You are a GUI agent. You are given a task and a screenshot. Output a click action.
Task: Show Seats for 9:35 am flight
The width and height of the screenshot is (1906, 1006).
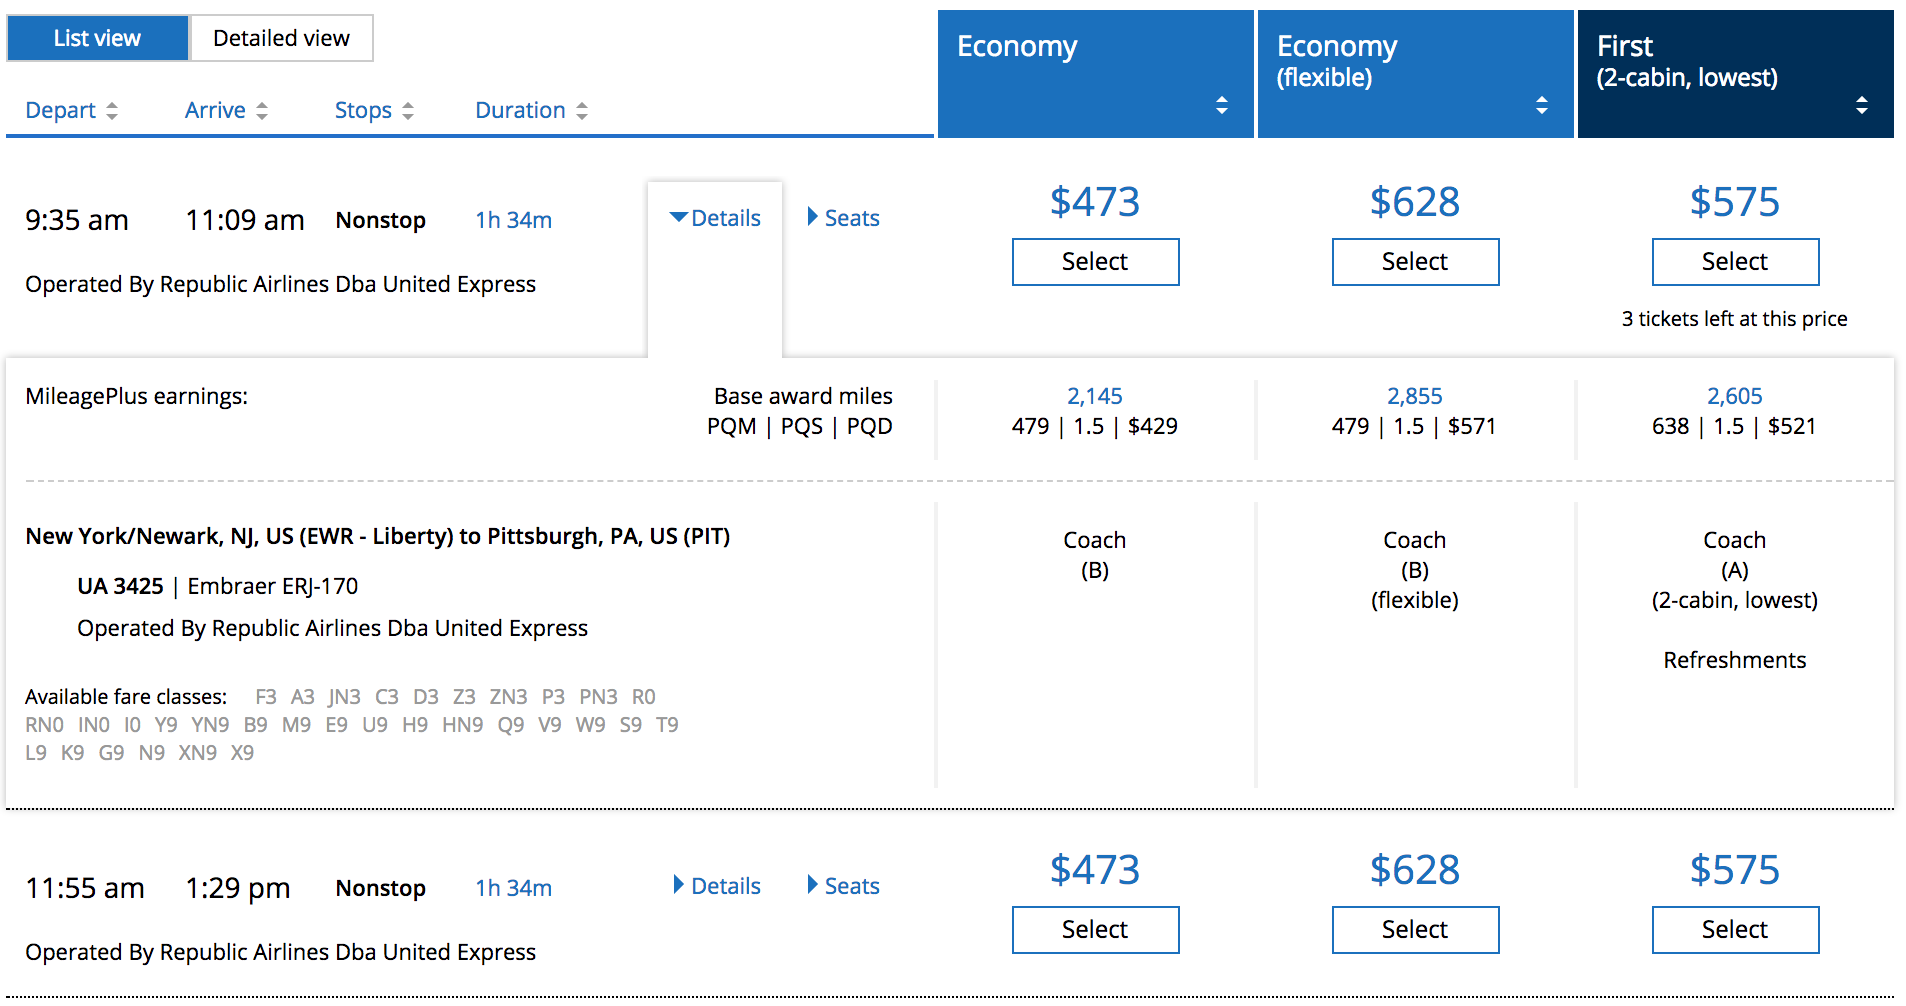[843, 218]
